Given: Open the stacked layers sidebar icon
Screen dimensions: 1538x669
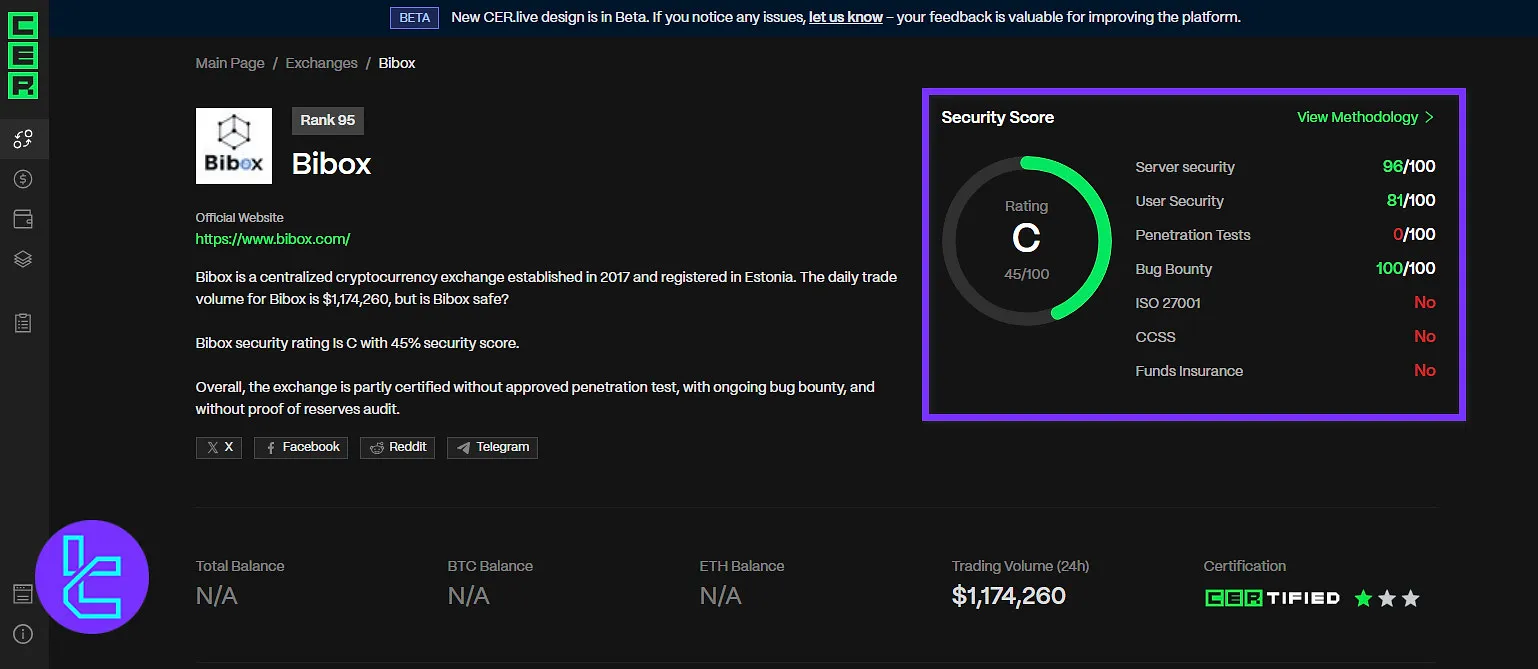Looking at the screenshot, I should 23,259.
